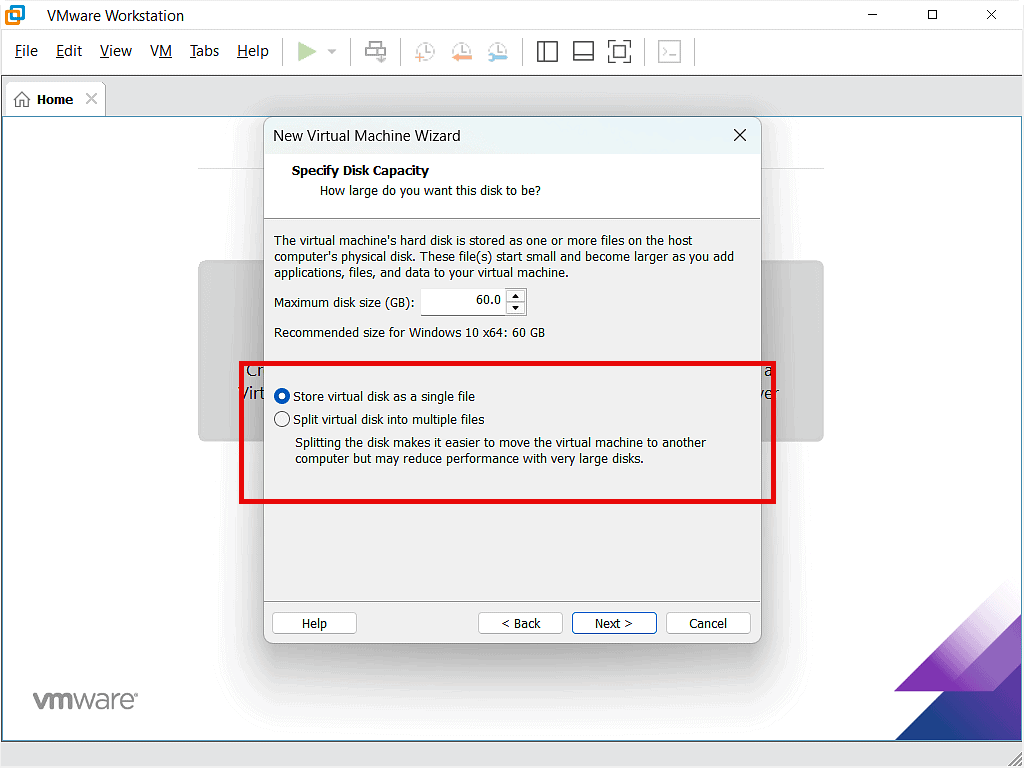
Task: Enter full screen mode icon
Action: (619, 51)
